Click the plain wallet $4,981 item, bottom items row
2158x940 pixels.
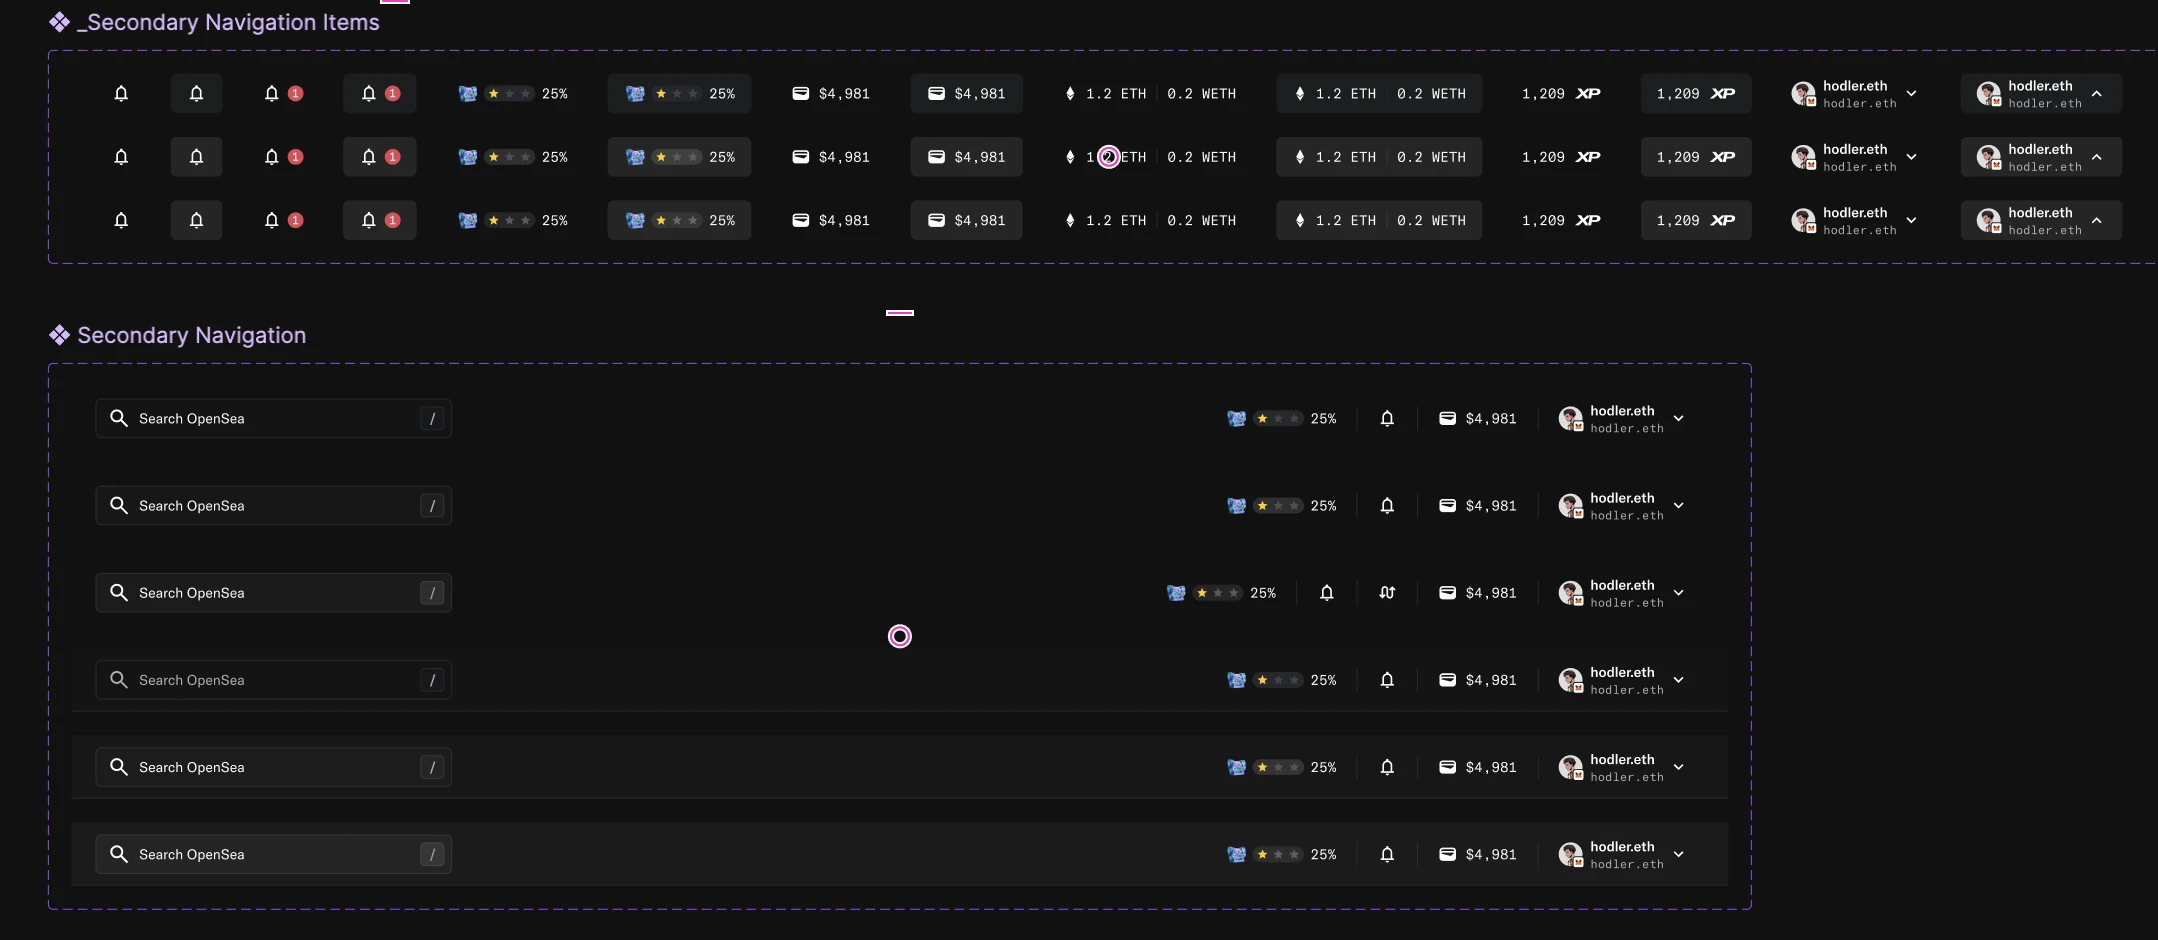(831, 220)
